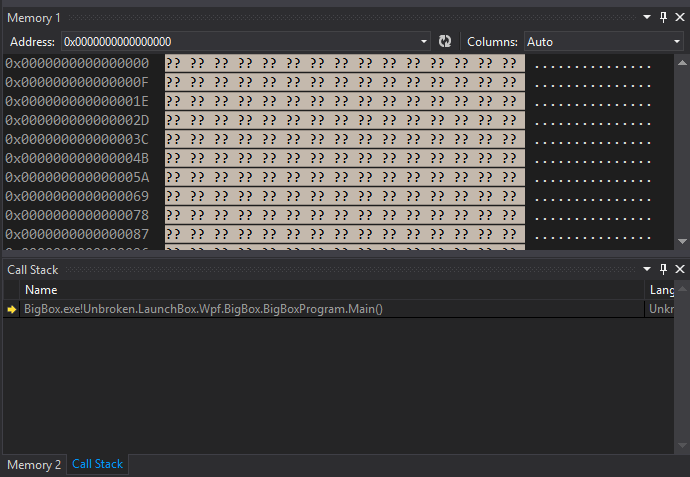Click memory address 0x000000000000003C
Image resolution: width=690 pixels, height=477 pixels.
(77, 139)
